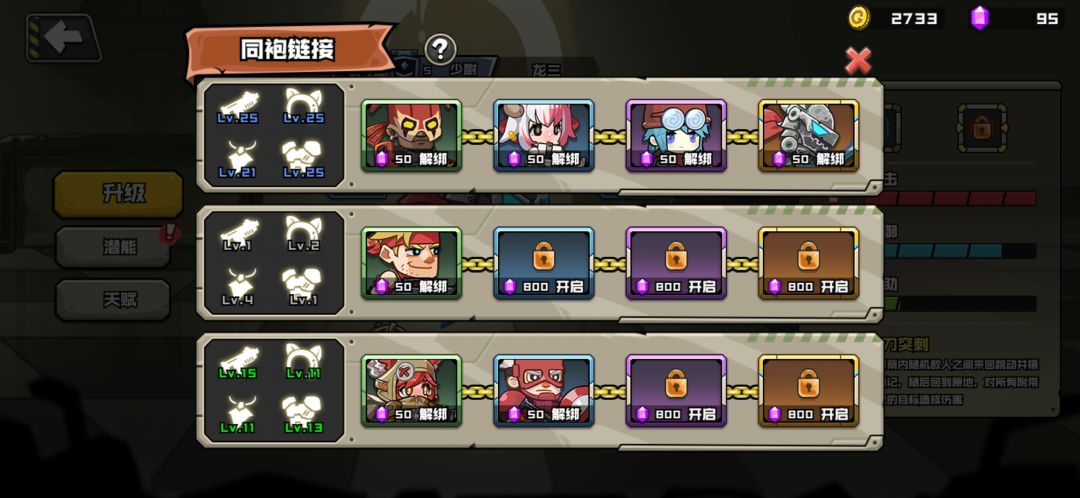Screen dimensions: 1080x498
Task: Select the 潜能 tab
Action: pyautogui.click(x=113, y=247)
